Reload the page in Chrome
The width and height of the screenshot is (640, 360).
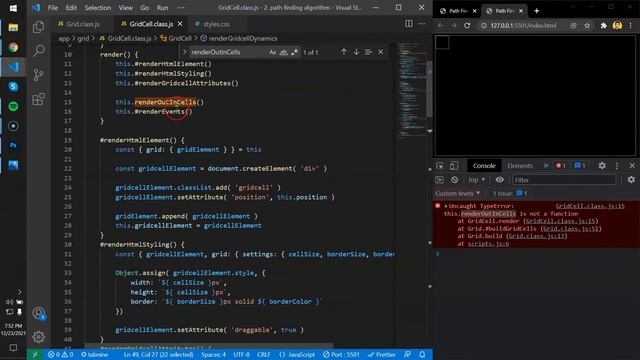pos(467,25)
